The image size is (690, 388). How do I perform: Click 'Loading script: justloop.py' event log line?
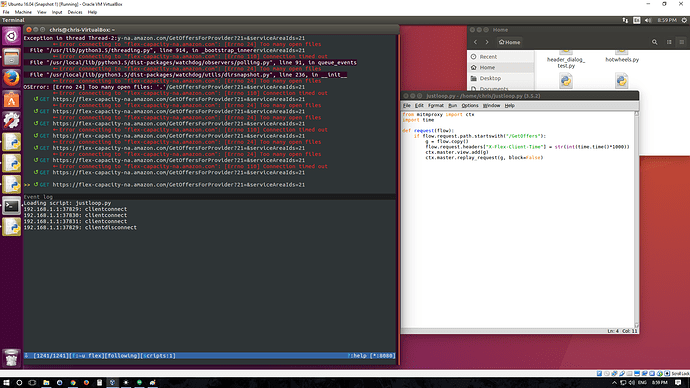(67, 203)
